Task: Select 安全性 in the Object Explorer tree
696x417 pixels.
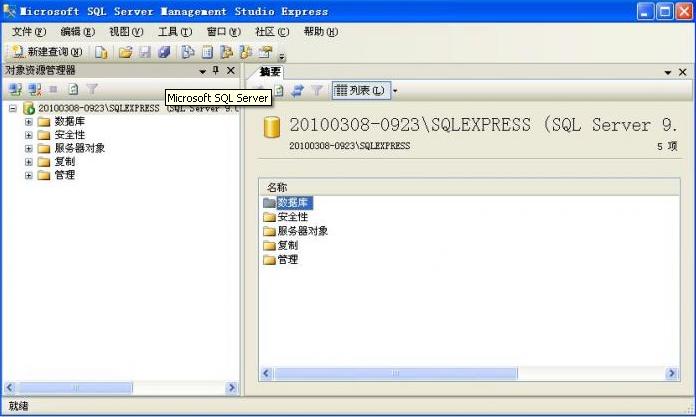Action: [69, 135]
